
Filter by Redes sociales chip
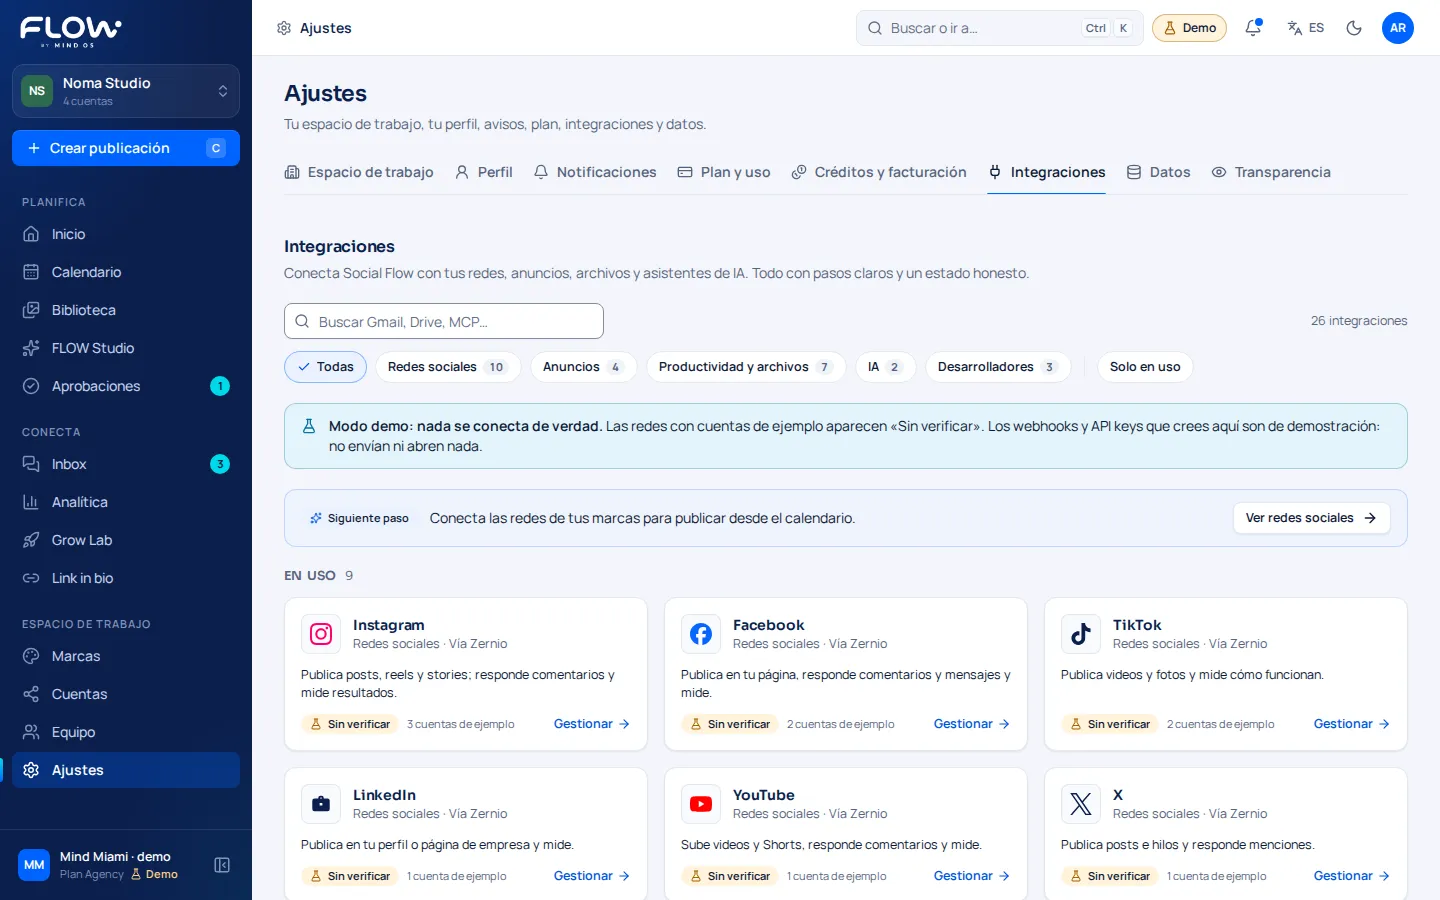click(447, 367)
